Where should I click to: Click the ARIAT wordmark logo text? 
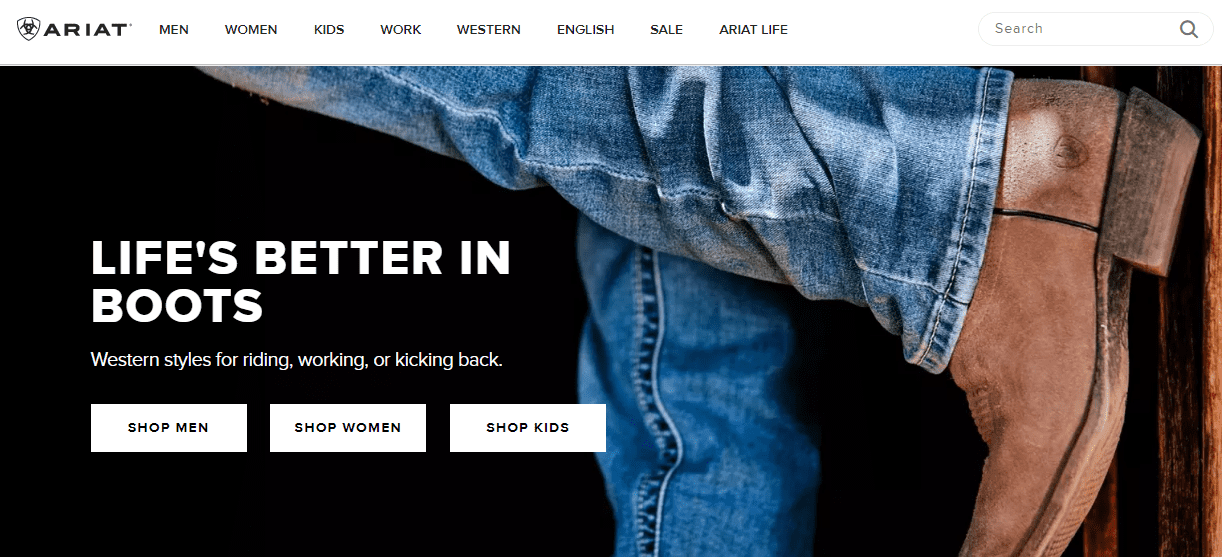pyautogui.click(x=88, y=29)
